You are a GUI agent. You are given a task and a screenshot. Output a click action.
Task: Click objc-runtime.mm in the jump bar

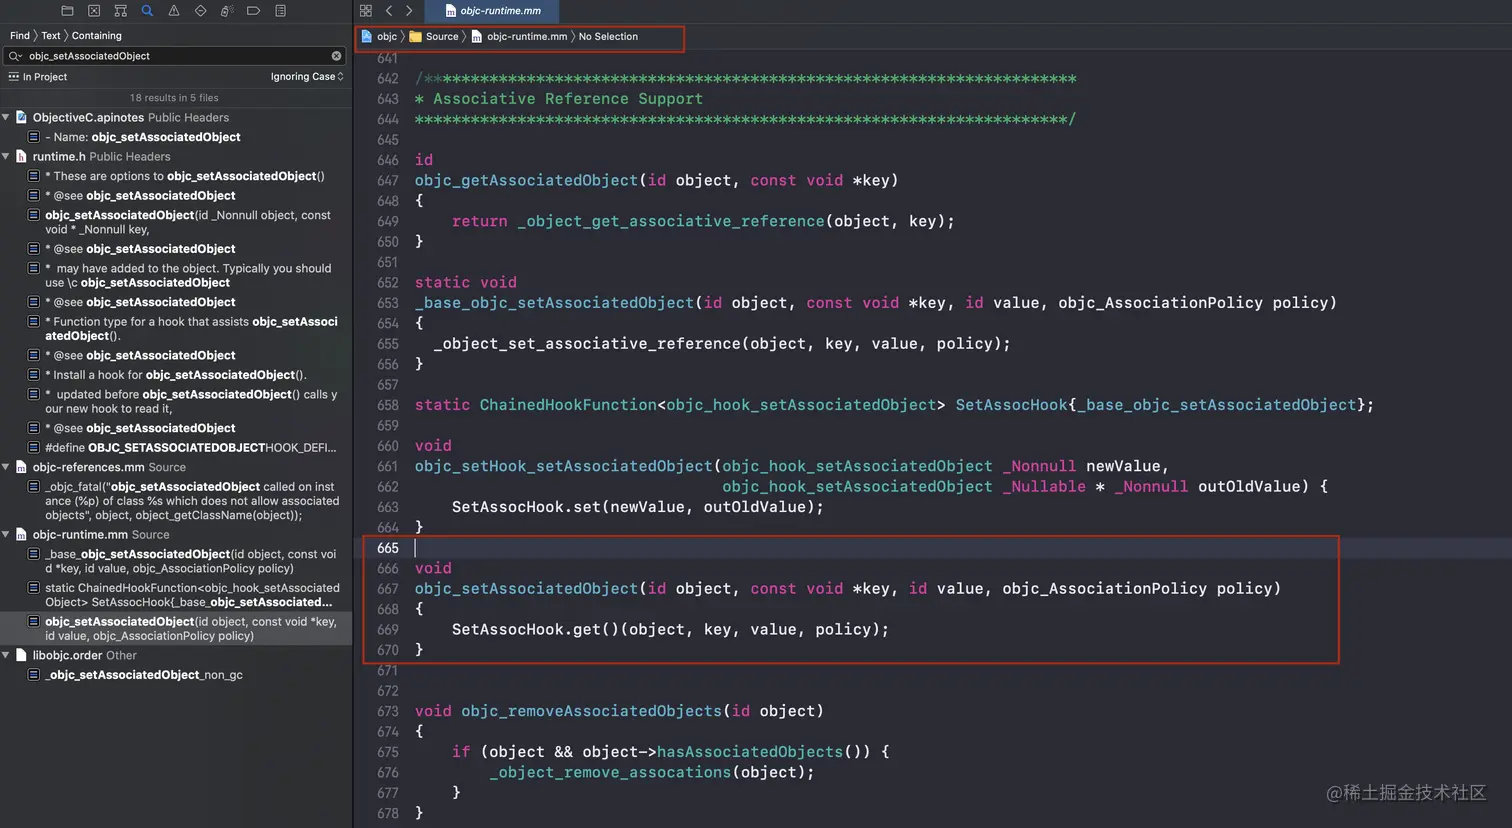(x=519, y=37)
